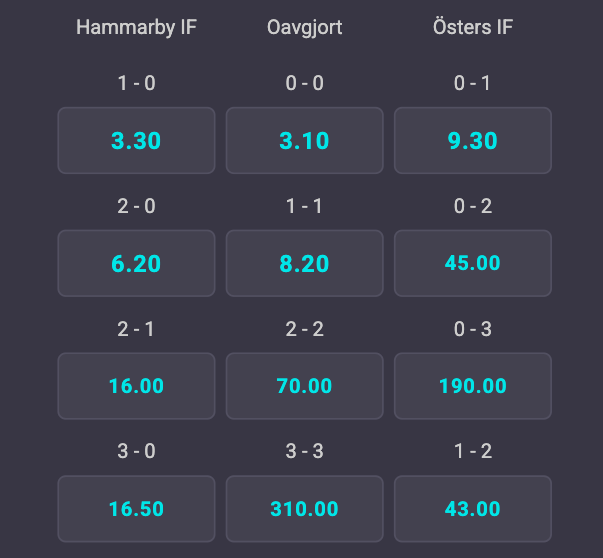Click the "0 - 0" score label text
The width and height of the screenshot is (603, 558).
point(304,83)
